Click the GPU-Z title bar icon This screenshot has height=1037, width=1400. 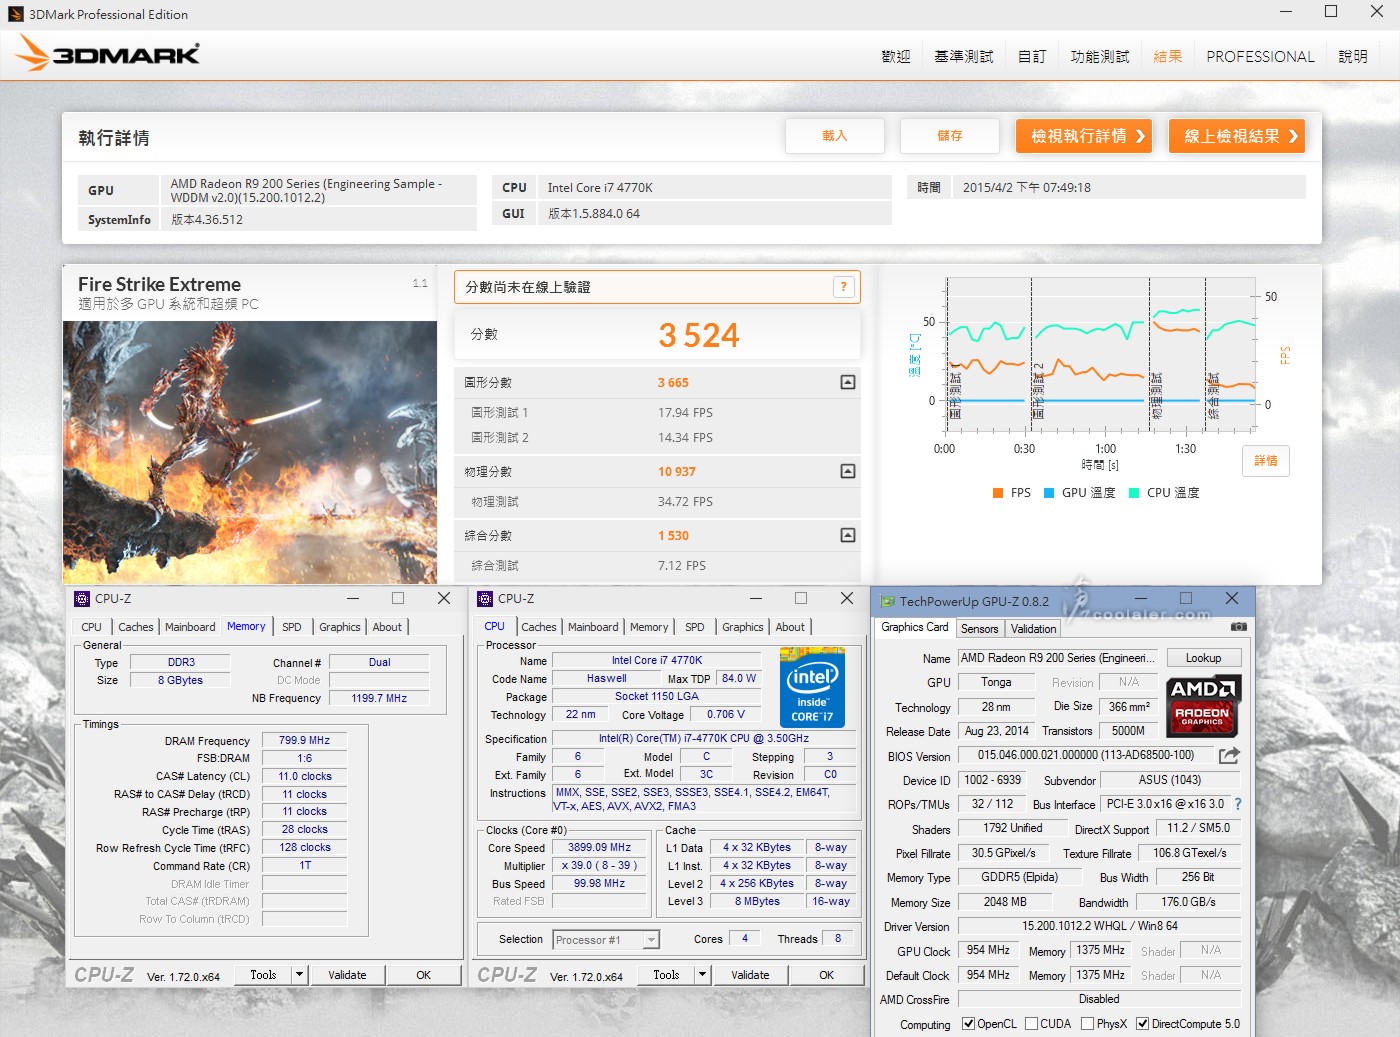pyautogui.click(x=887, y=602)
